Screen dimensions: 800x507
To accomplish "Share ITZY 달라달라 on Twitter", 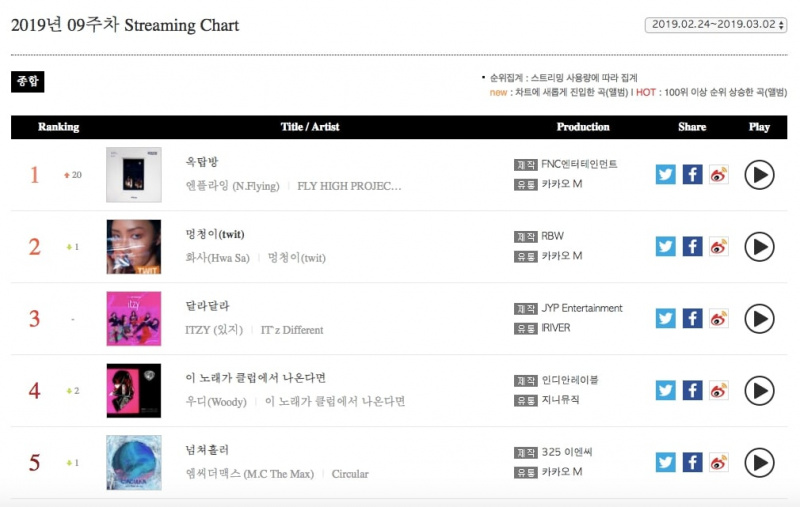I will pyautogui.click(x=665, y=318).
